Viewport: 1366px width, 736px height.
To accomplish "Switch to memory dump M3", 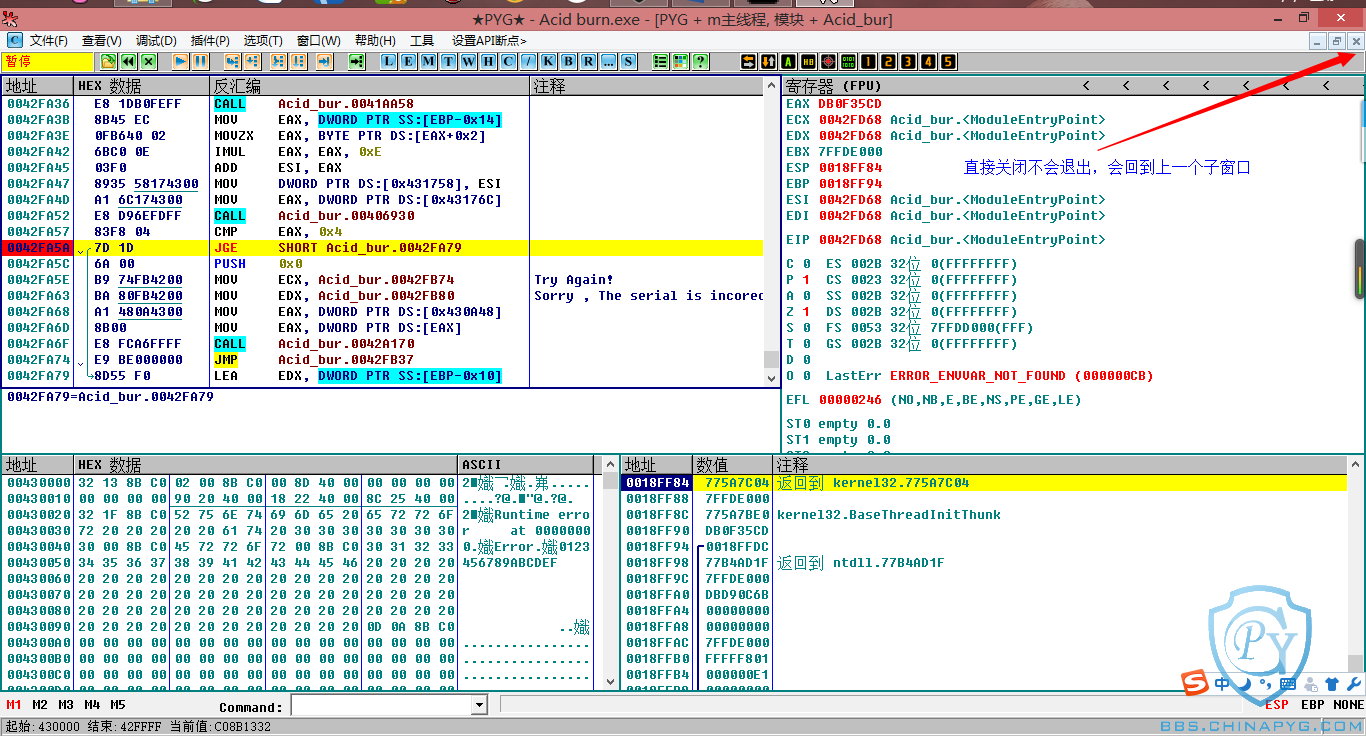I will [66, 705].
